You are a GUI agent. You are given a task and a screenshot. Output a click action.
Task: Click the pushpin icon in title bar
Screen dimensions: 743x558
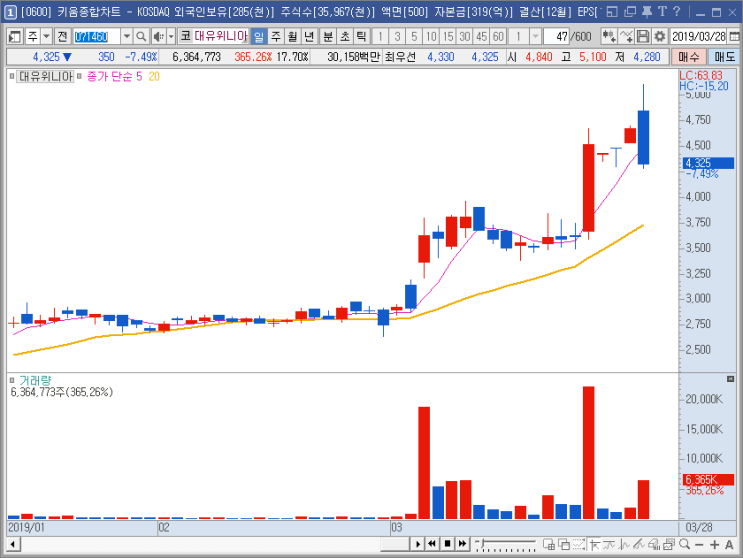[647, 11]
